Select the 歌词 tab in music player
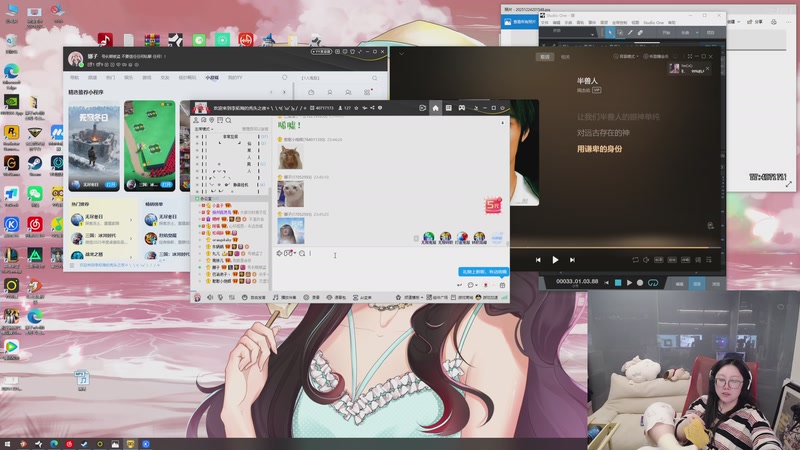This screenshot has height=450, width=800. pos(545,57)
